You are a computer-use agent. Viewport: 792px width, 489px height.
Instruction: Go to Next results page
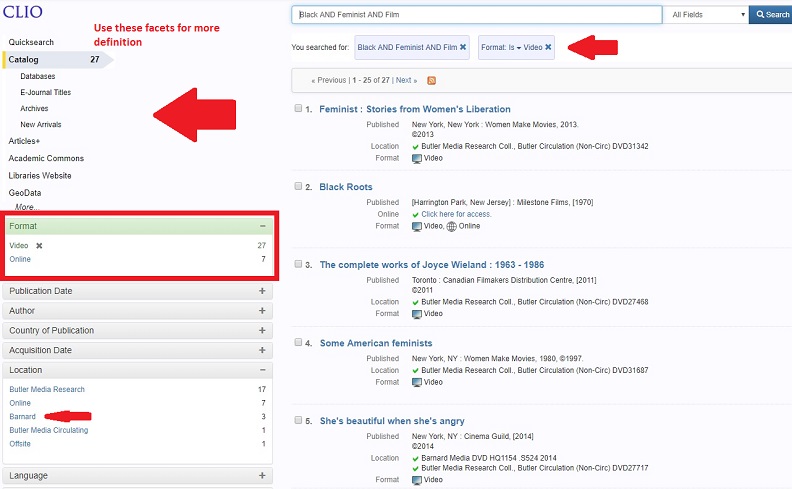click(x=406, y=80)
